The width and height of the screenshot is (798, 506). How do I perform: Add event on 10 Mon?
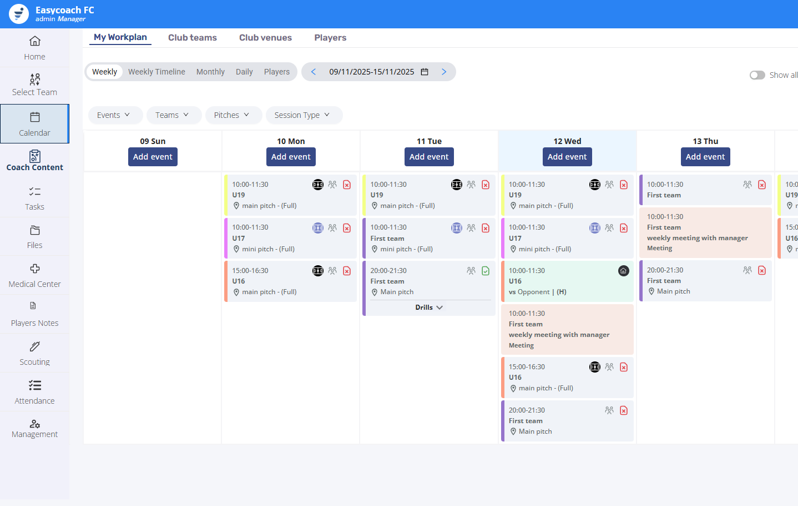click(x=291, y=157)
